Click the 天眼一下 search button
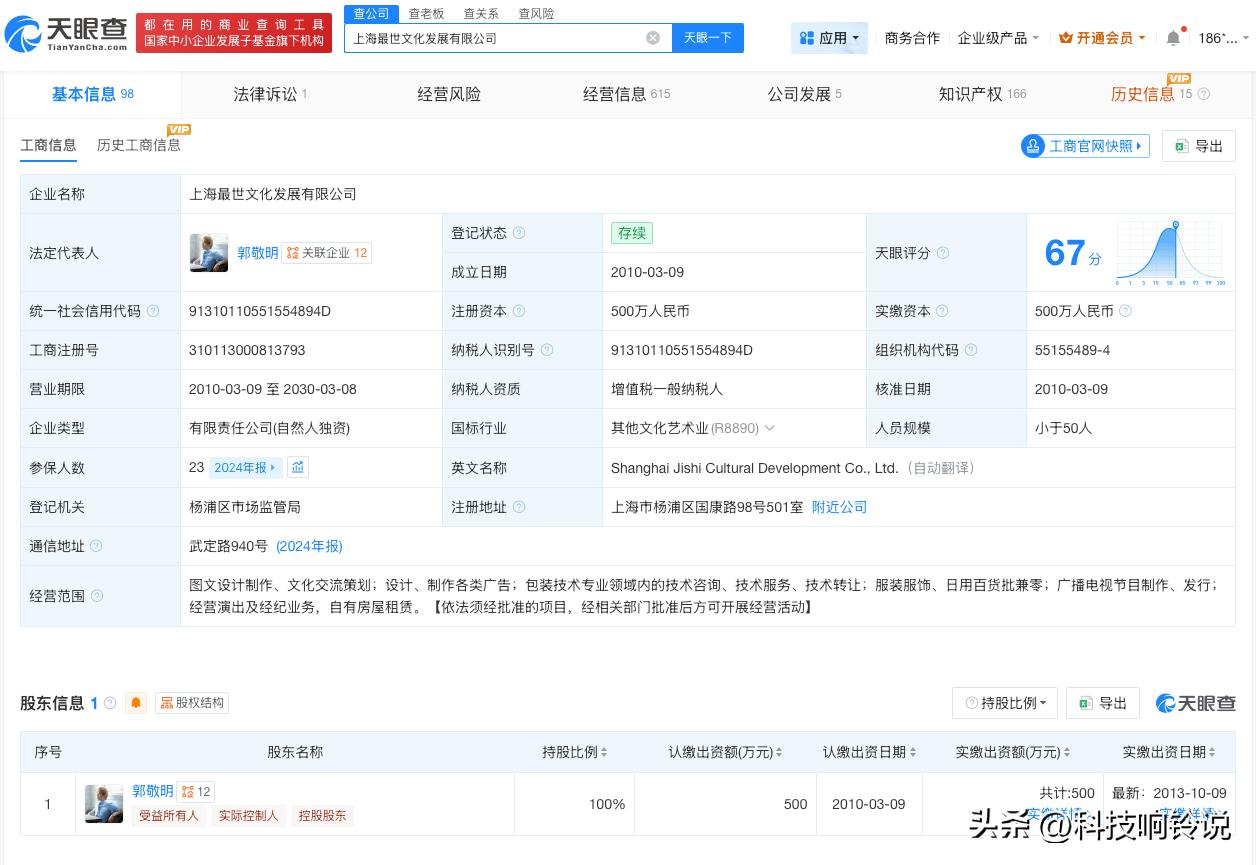This screenshot has height=865, width=1256. [708, 38]
